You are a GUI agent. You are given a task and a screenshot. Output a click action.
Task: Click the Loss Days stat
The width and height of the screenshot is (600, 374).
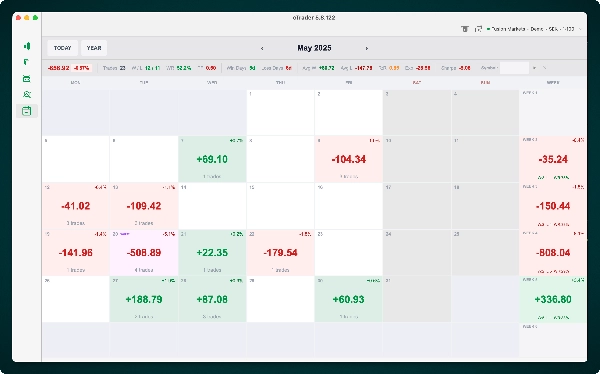tap(277, 68)
